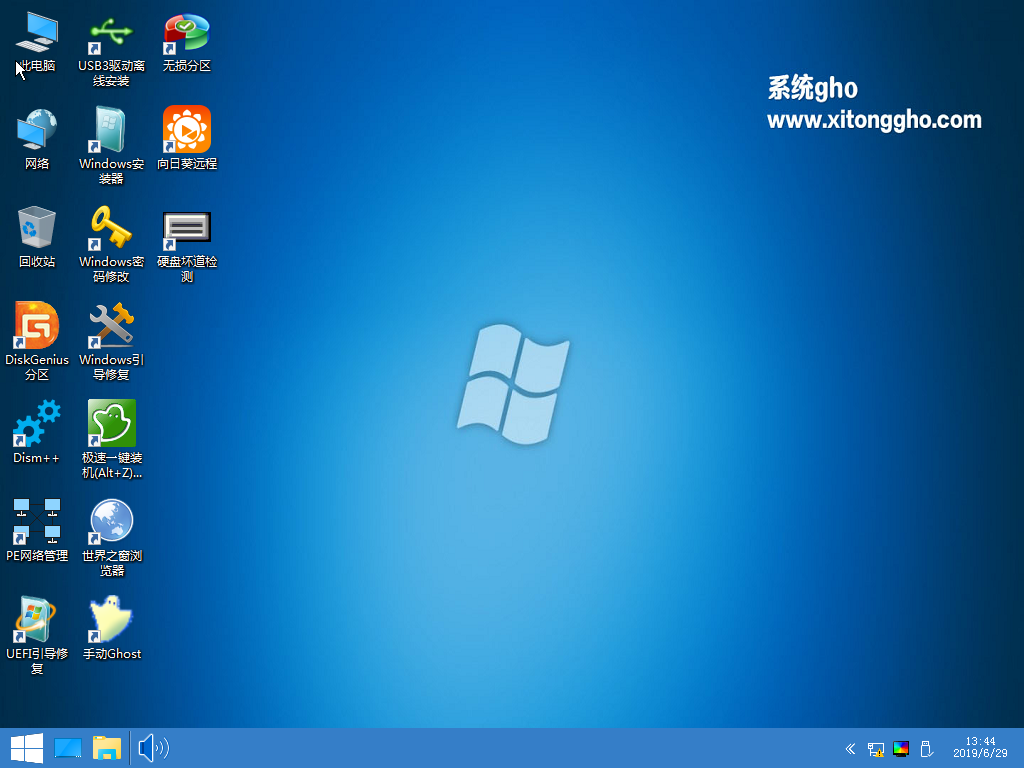Open the Windows Start menu
The image size is (1024, 768).
[27, 748]
